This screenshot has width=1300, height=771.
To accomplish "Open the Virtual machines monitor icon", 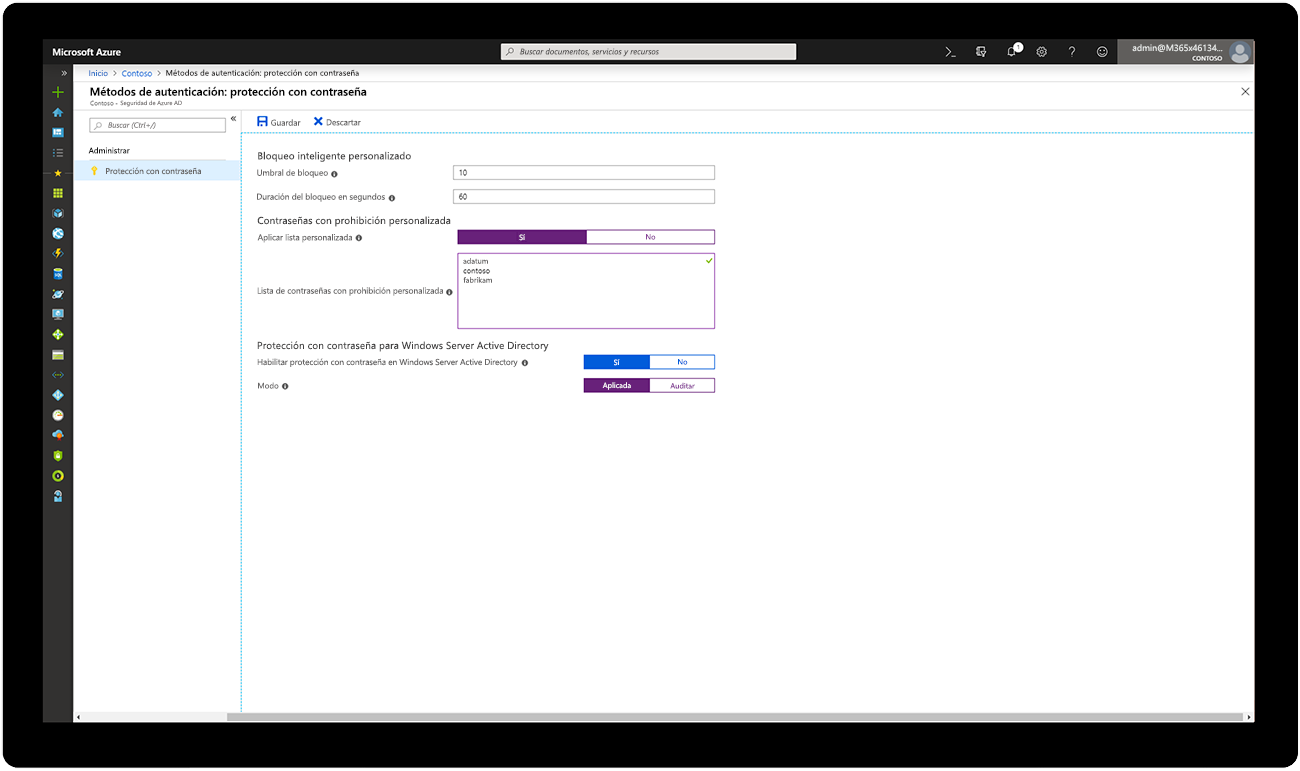I will [x=58, y=314].
